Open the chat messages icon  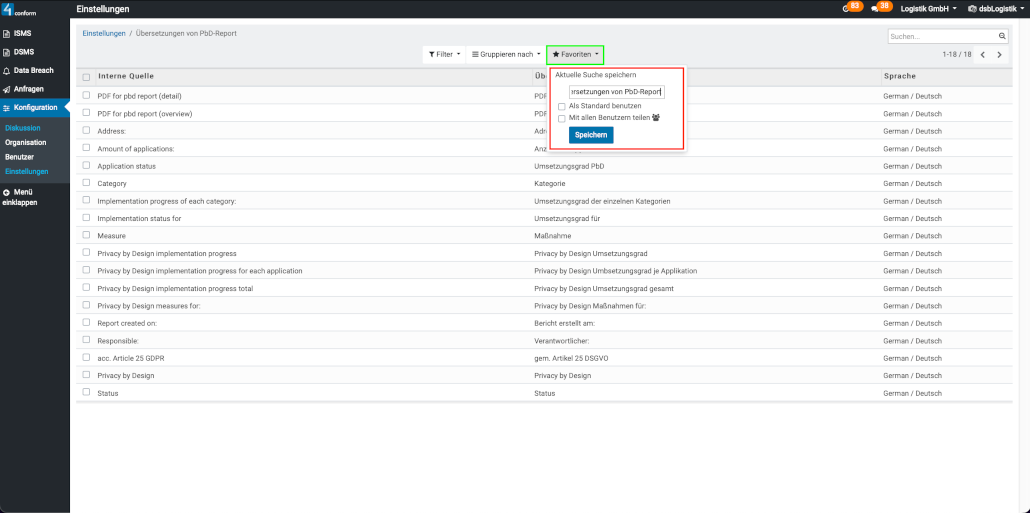point(877,8)
